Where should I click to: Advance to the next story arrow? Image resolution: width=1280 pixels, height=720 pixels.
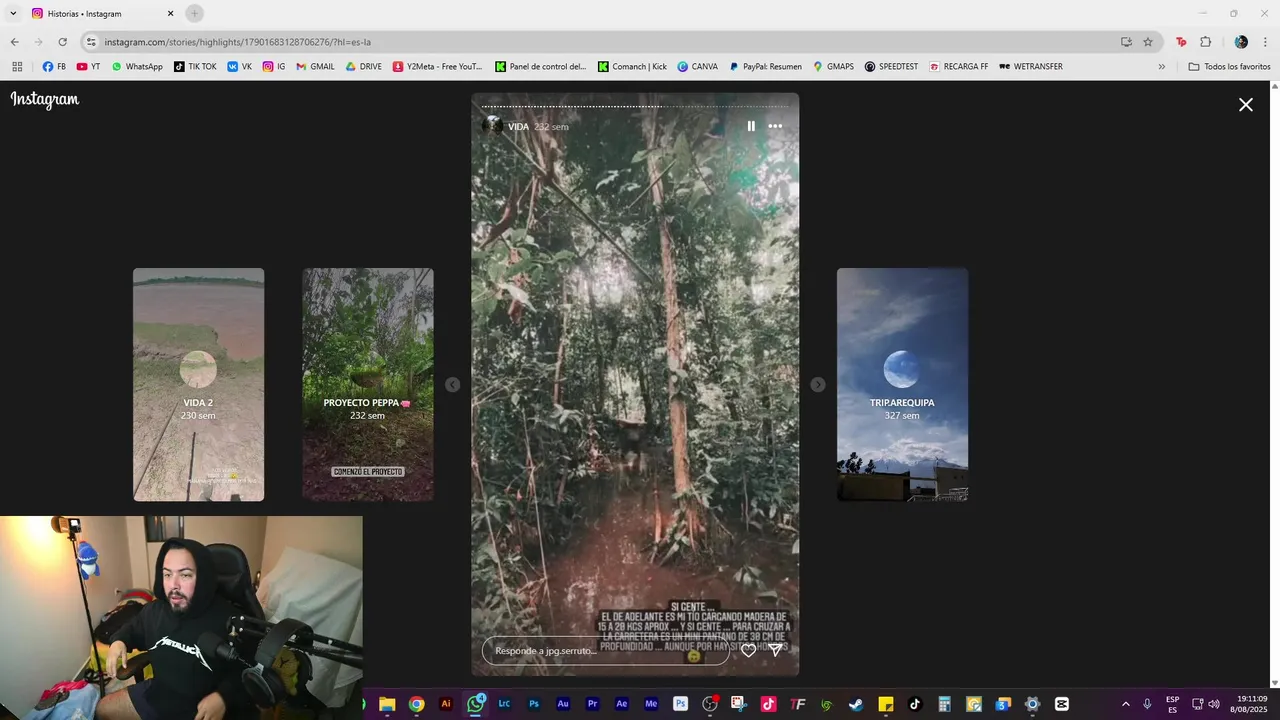click(x=818, y=385)
